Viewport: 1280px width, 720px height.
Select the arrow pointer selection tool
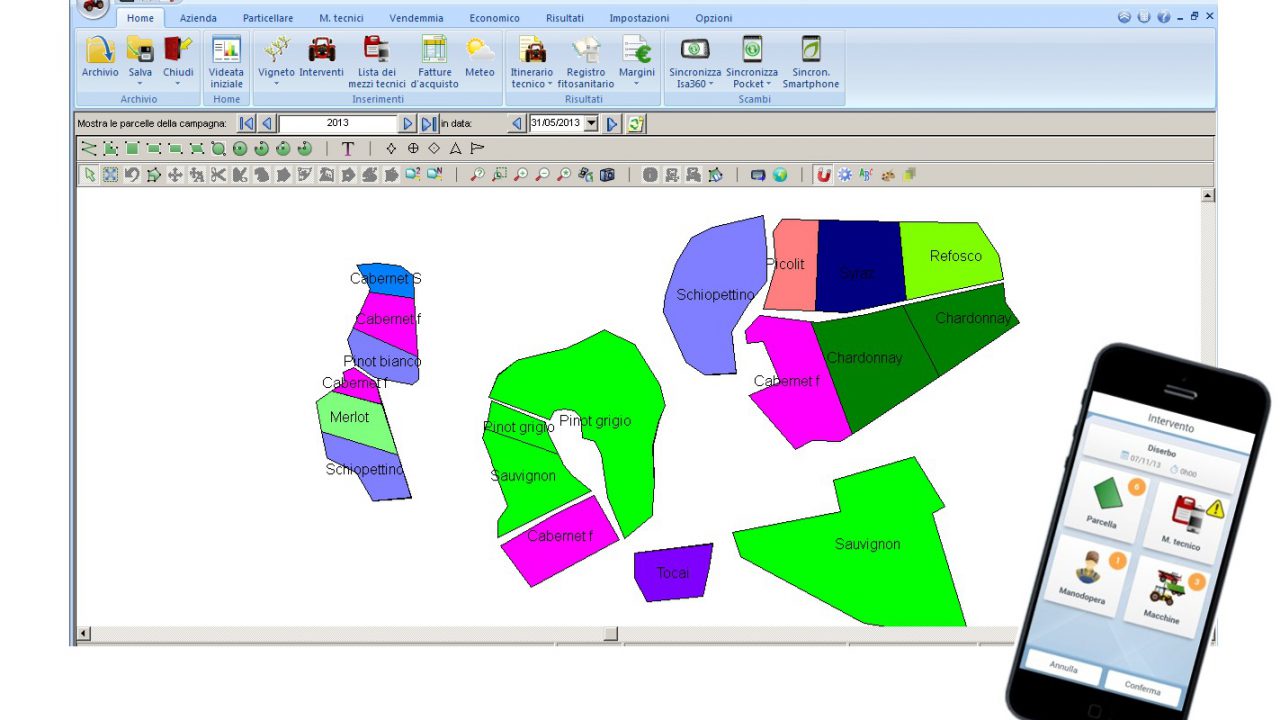89,175
